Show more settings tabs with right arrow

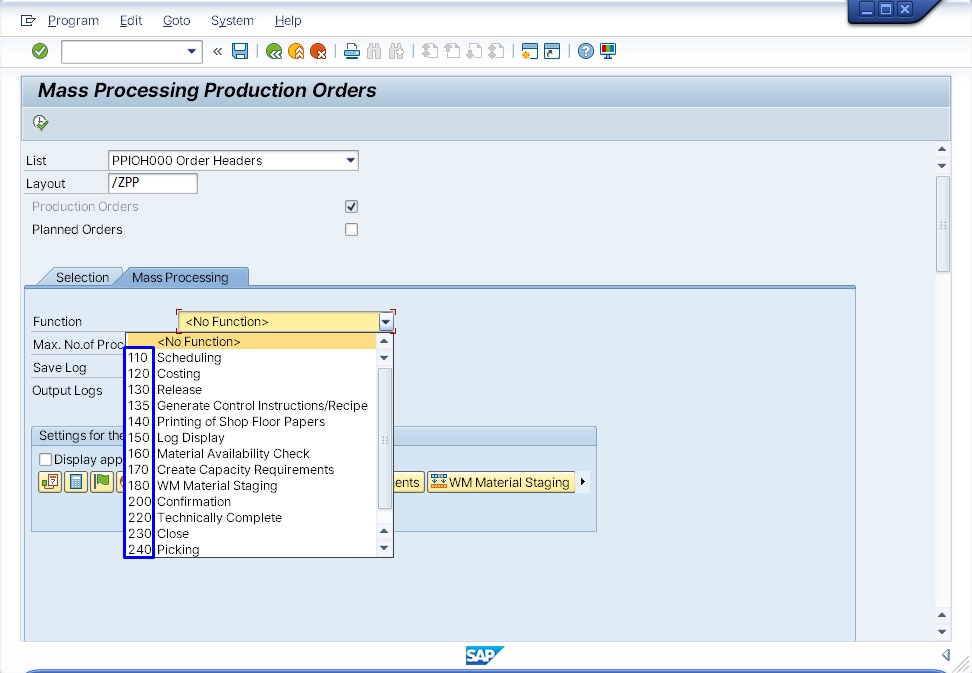click(x=583, y=482)
